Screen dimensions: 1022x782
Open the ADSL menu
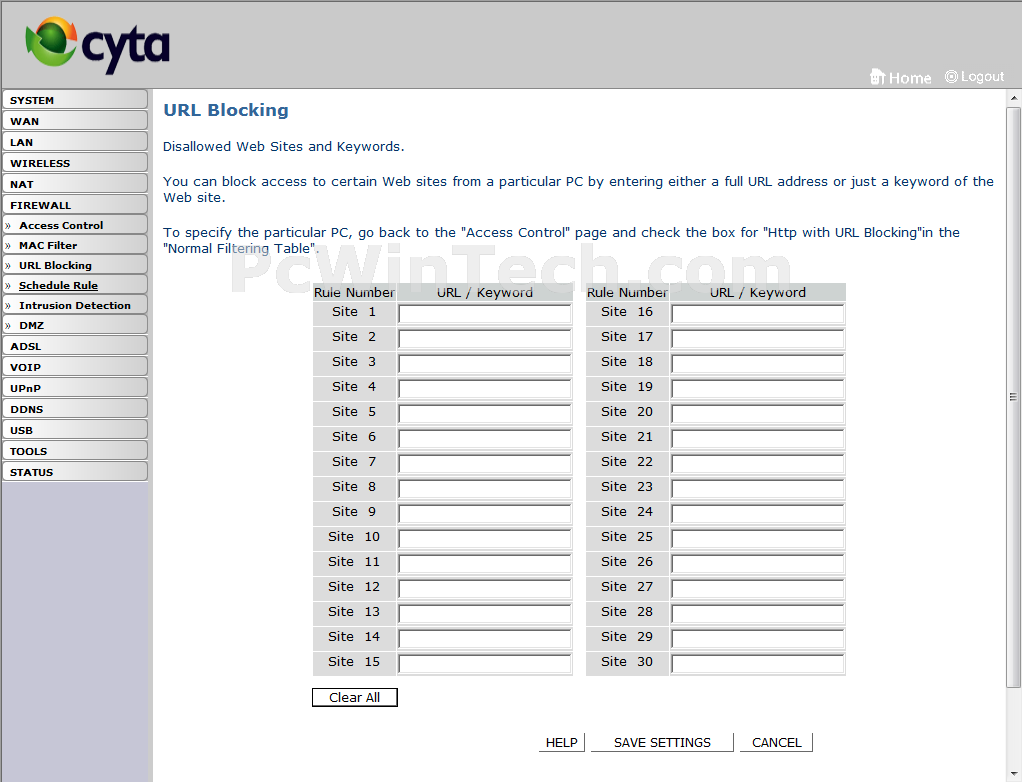pos(75,346)
